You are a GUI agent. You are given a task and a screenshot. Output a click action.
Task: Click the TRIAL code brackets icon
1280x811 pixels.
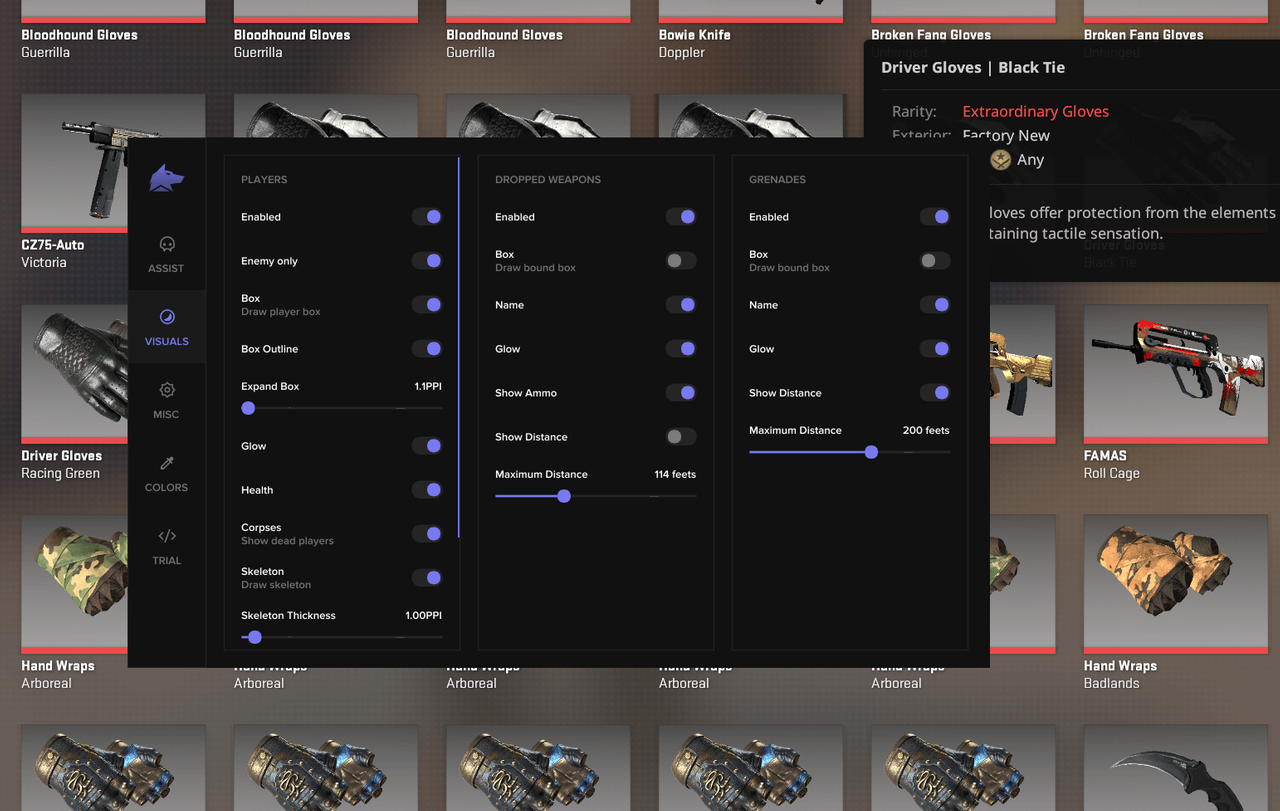(x=166, y=537)
